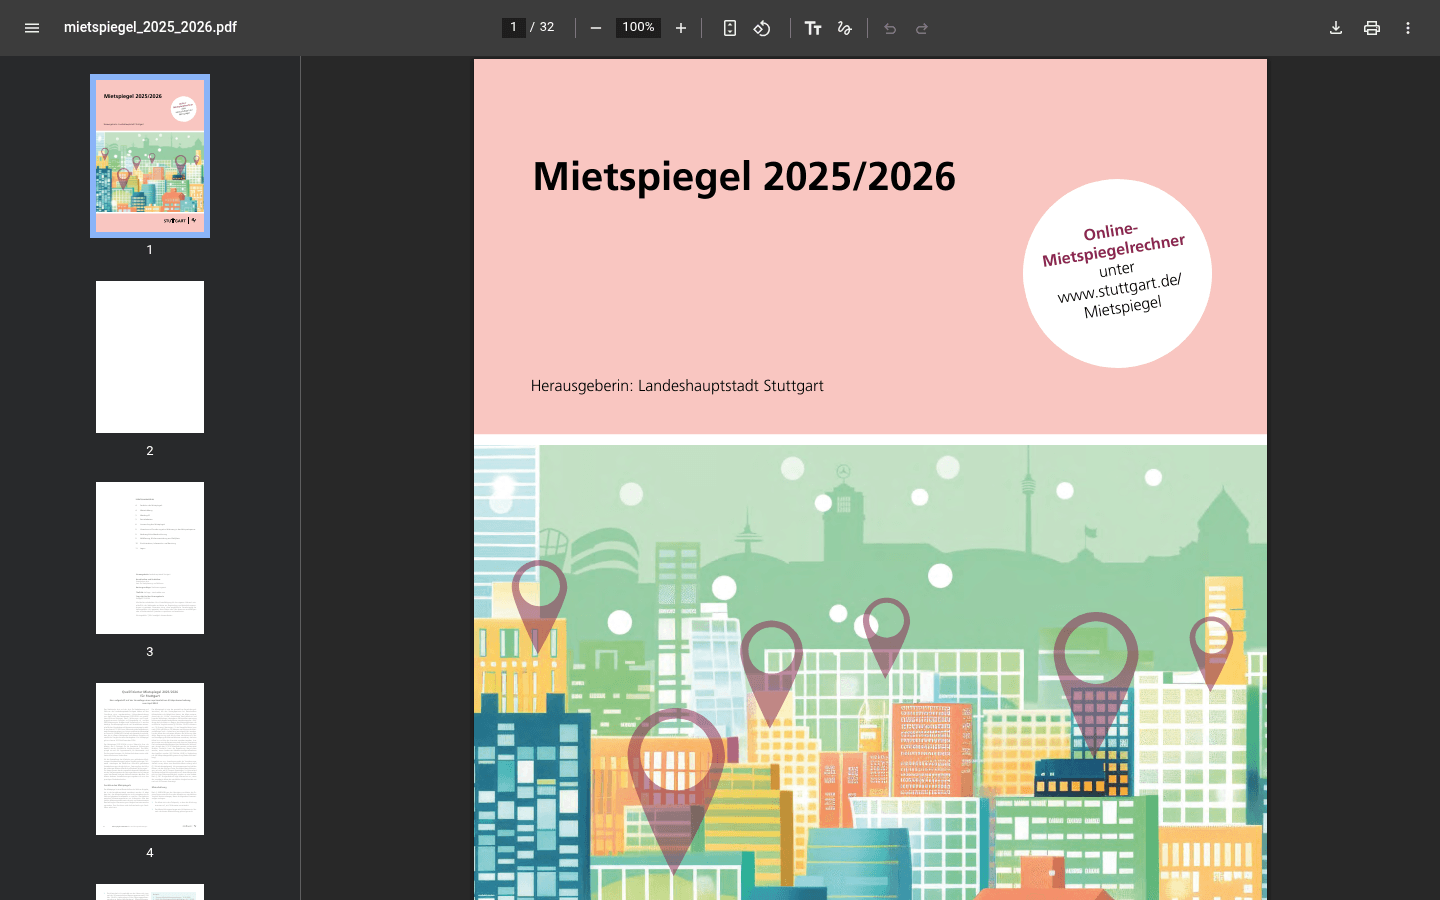Click the page number input field
1440x900 pixels.
(514, 27)
